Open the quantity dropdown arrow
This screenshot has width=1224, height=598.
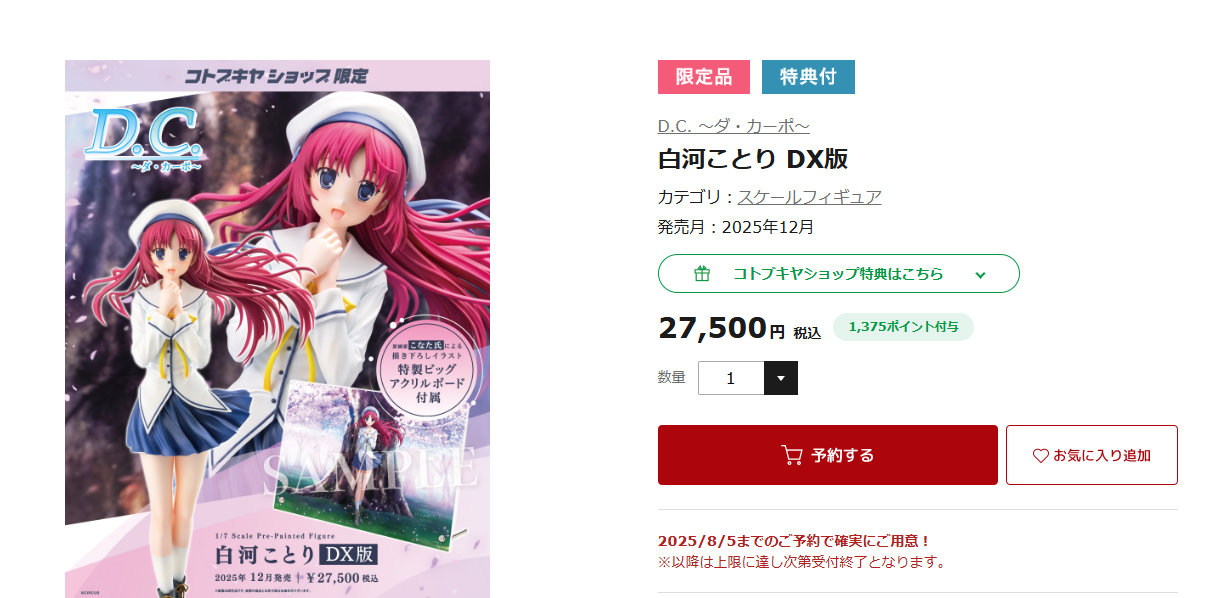coord(781,378)
